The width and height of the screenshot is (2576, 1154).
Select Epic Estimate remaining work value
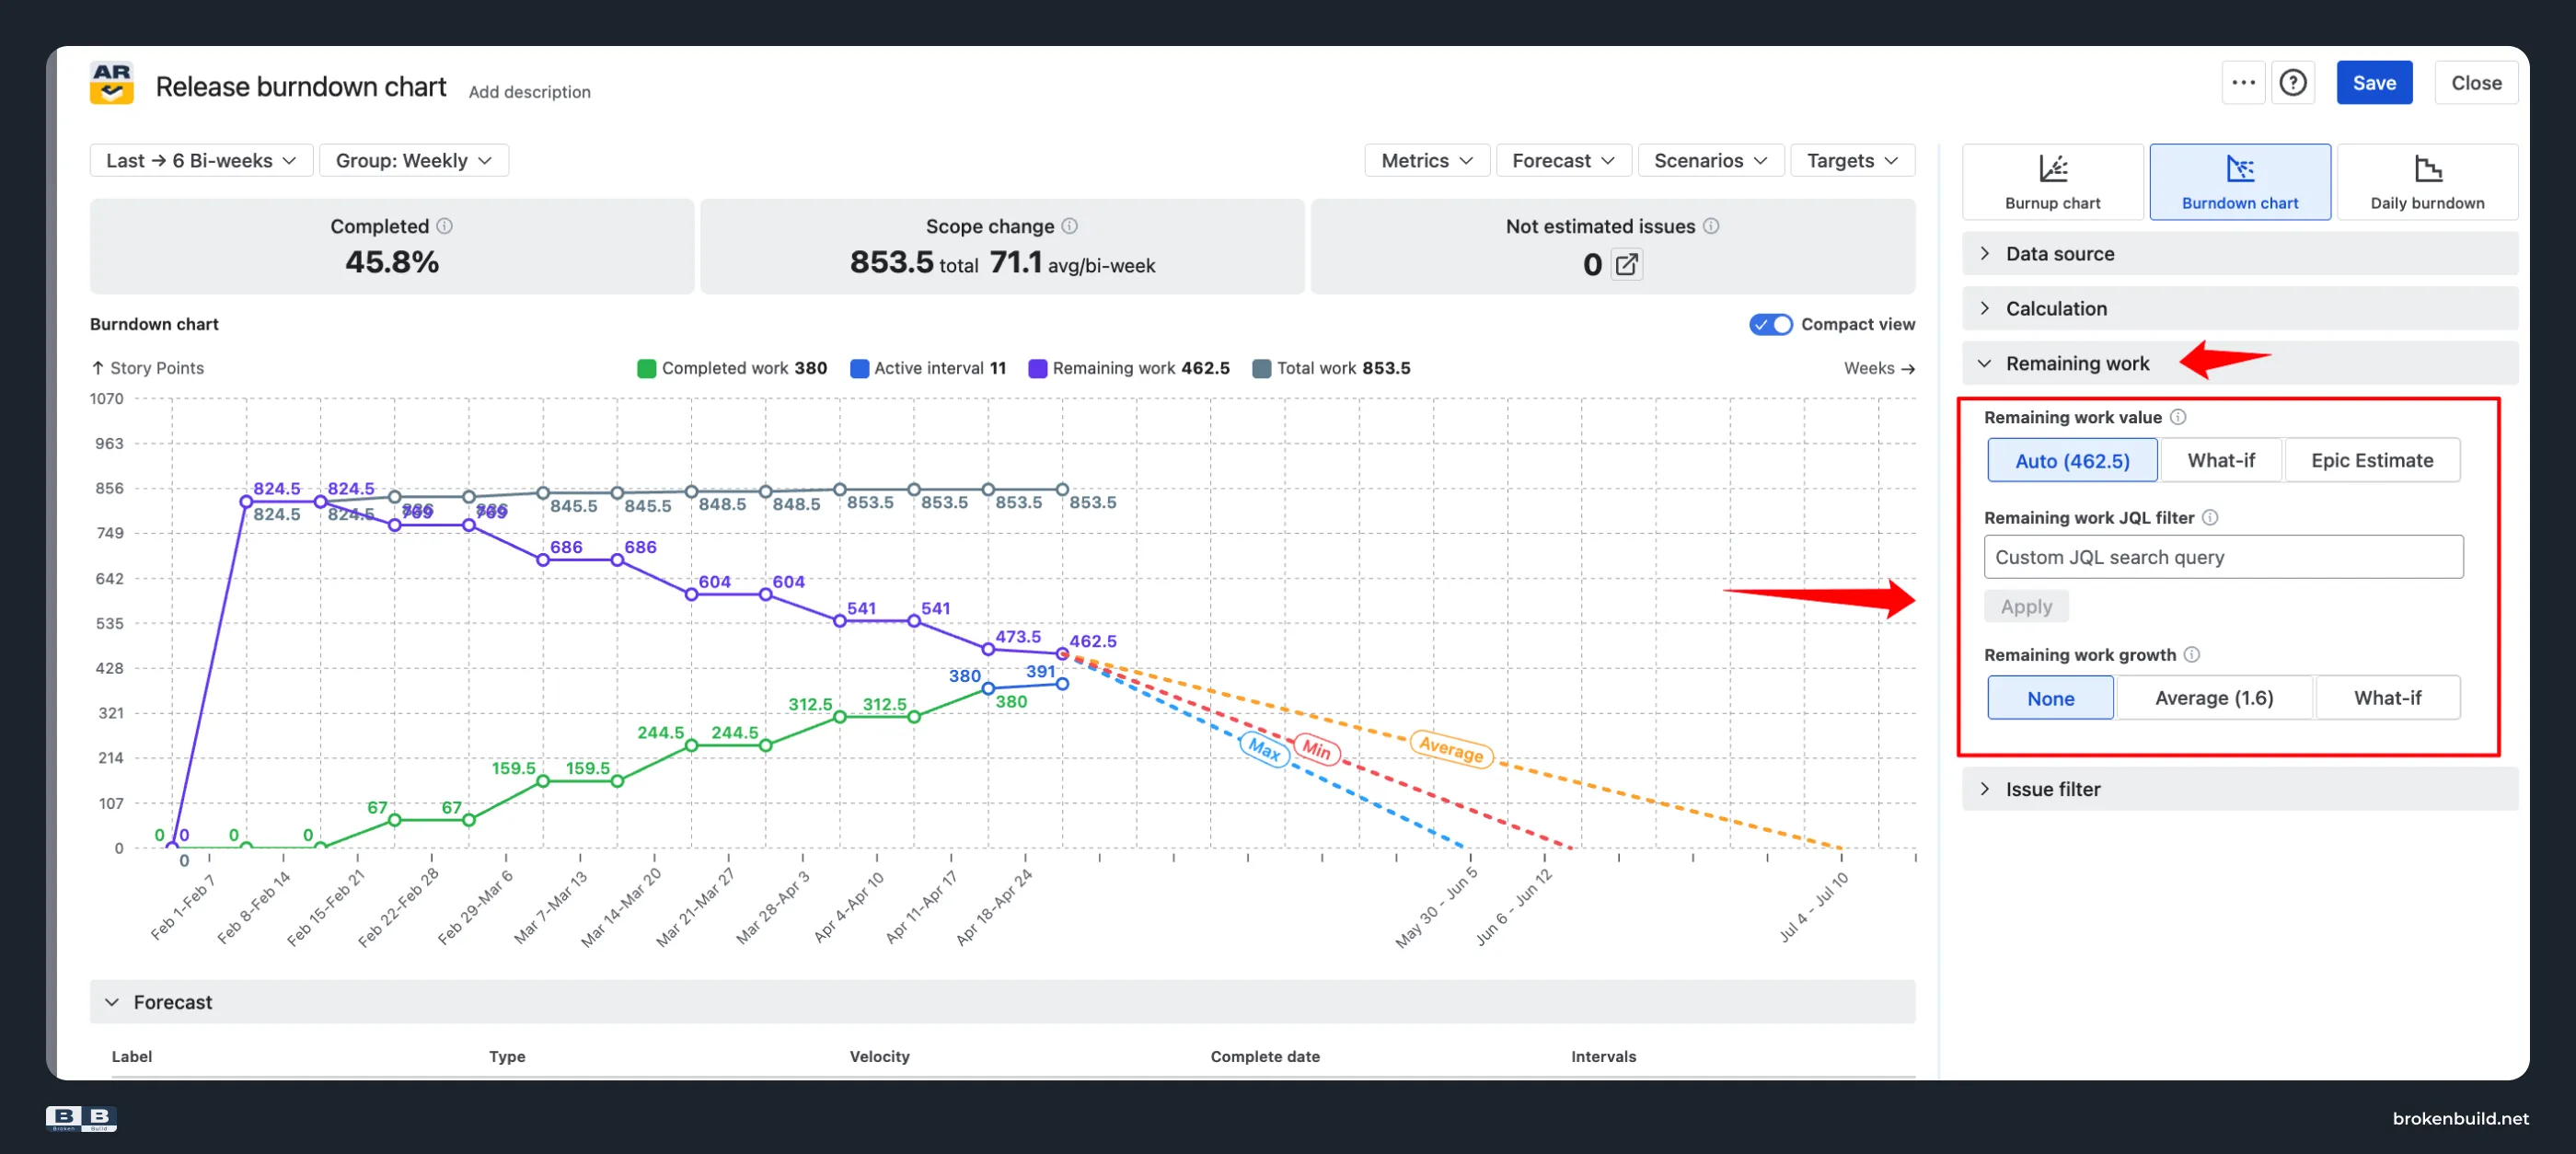pyautogui.click(x=2372, y=460)
